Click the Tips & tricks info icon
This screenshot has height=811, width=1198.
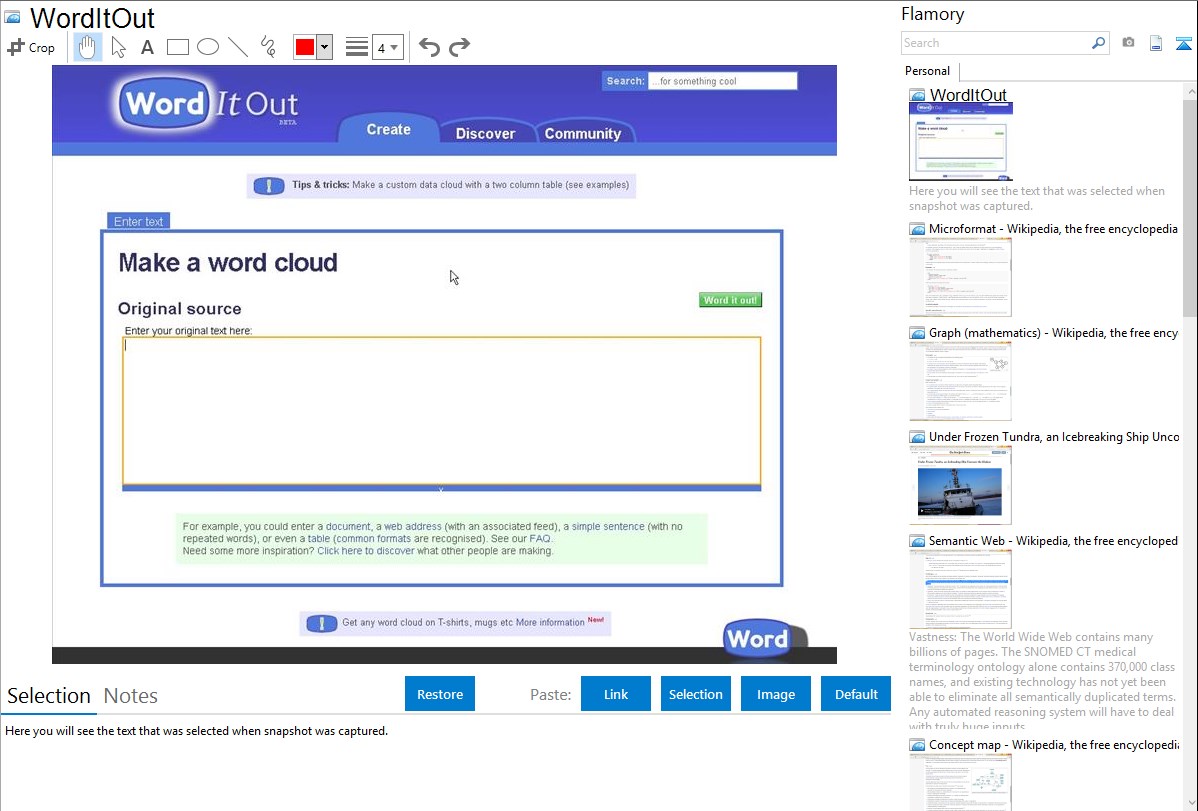268,186
